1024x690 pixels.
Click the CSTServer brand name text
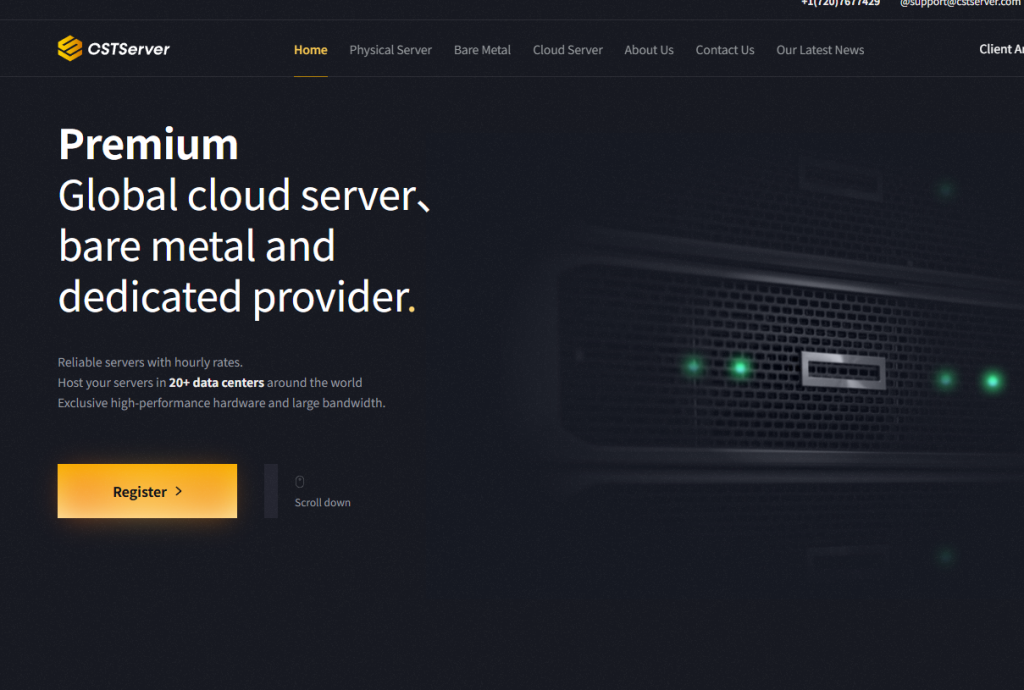point(129,49)
